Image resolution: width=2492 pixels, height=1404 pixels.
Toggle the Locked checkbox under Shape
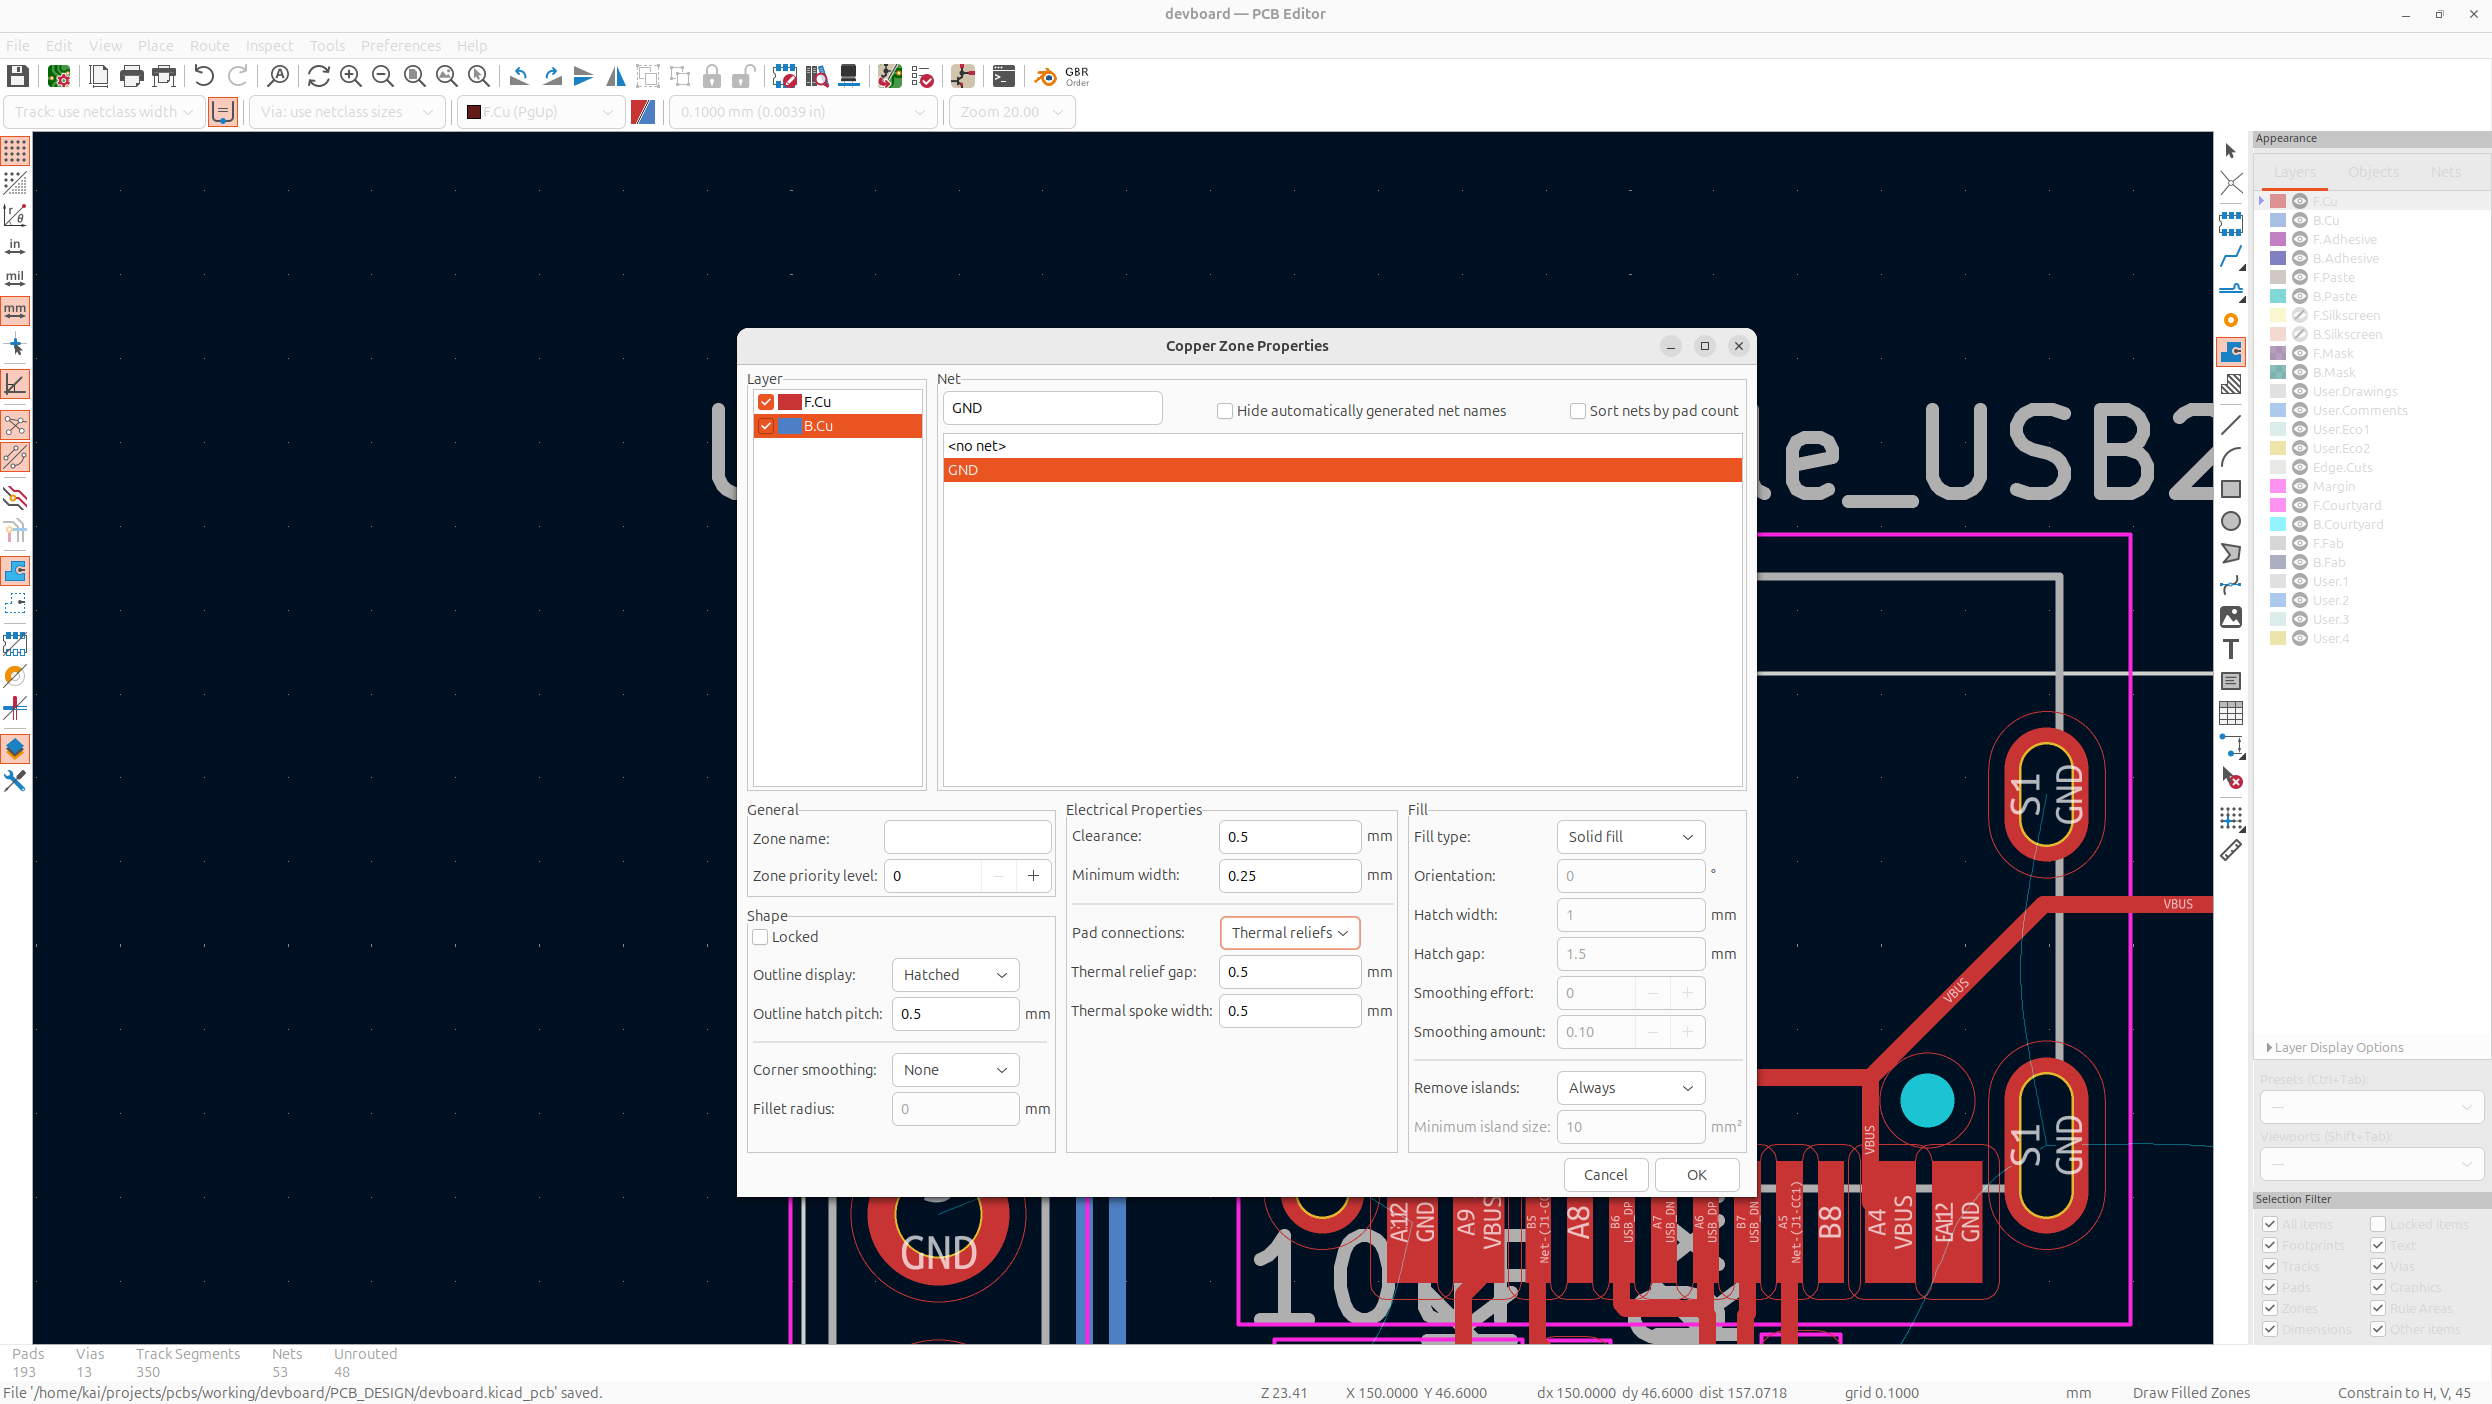[x=761, y=937]
